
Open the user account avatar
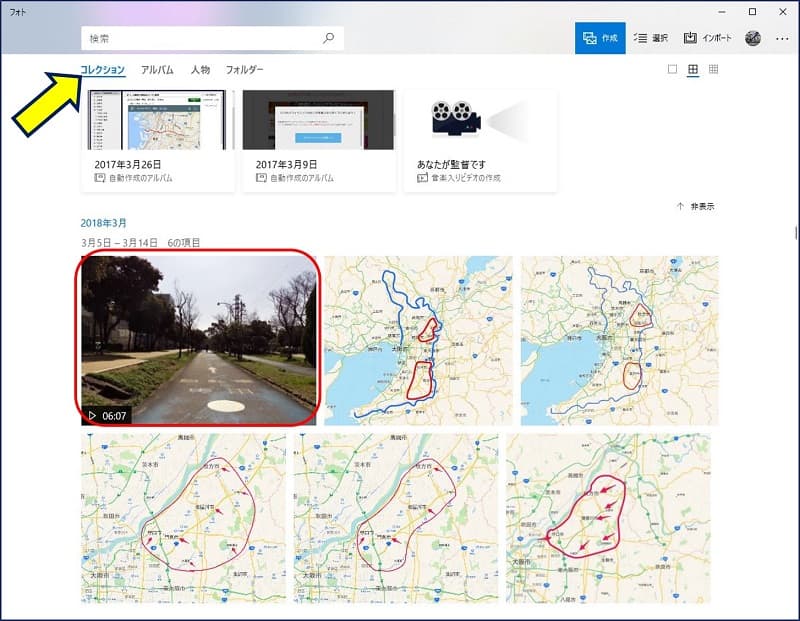tap(753, 38)
